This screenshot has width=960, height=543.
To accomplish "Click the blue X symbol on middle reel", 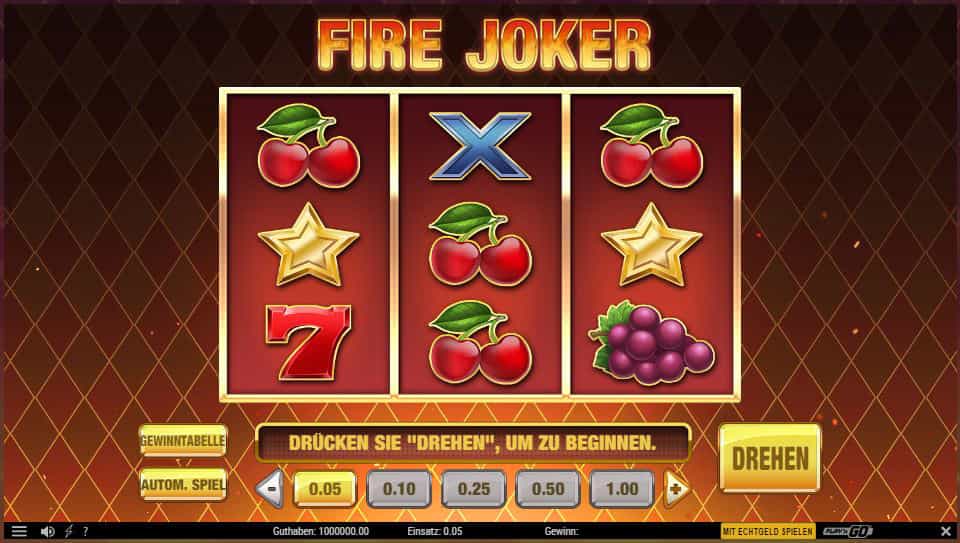I will tap(480, 146).
